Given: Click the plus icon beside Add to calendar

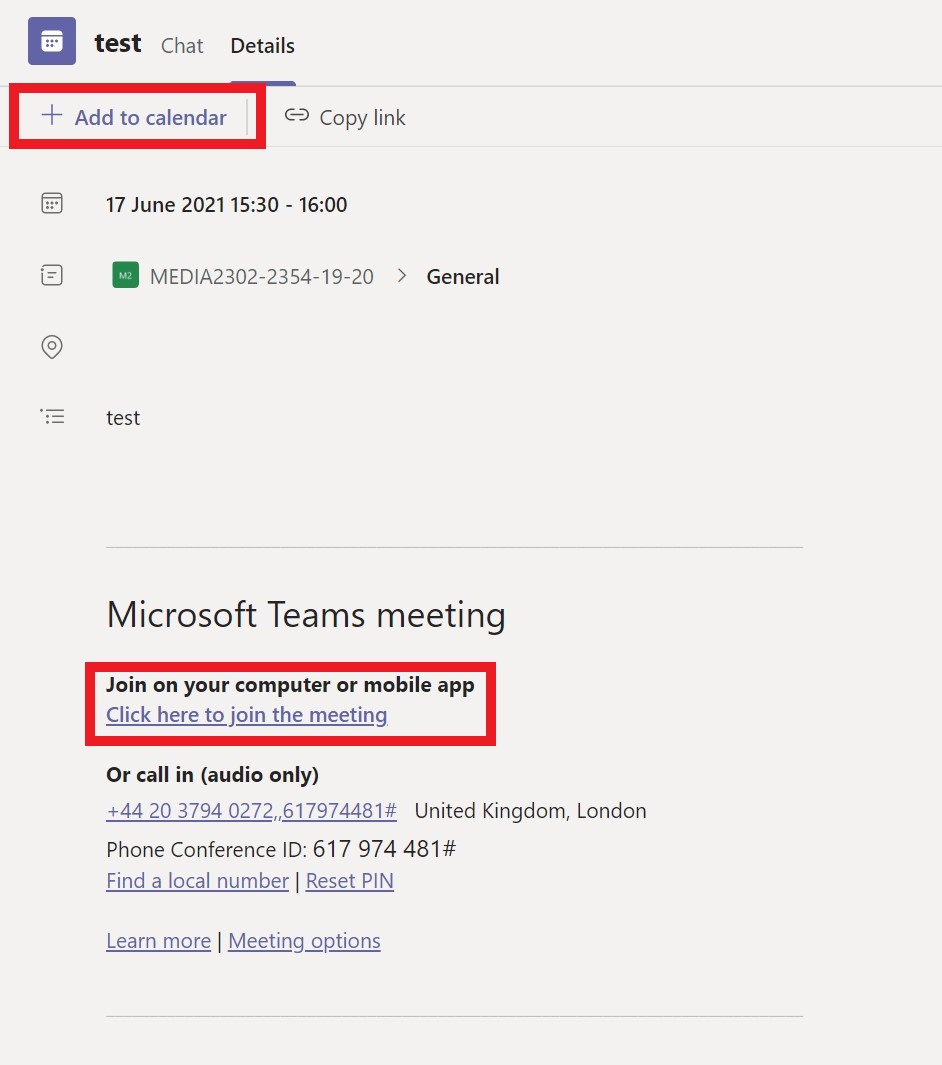Looking at the screenshot, I should pos(52,115).
